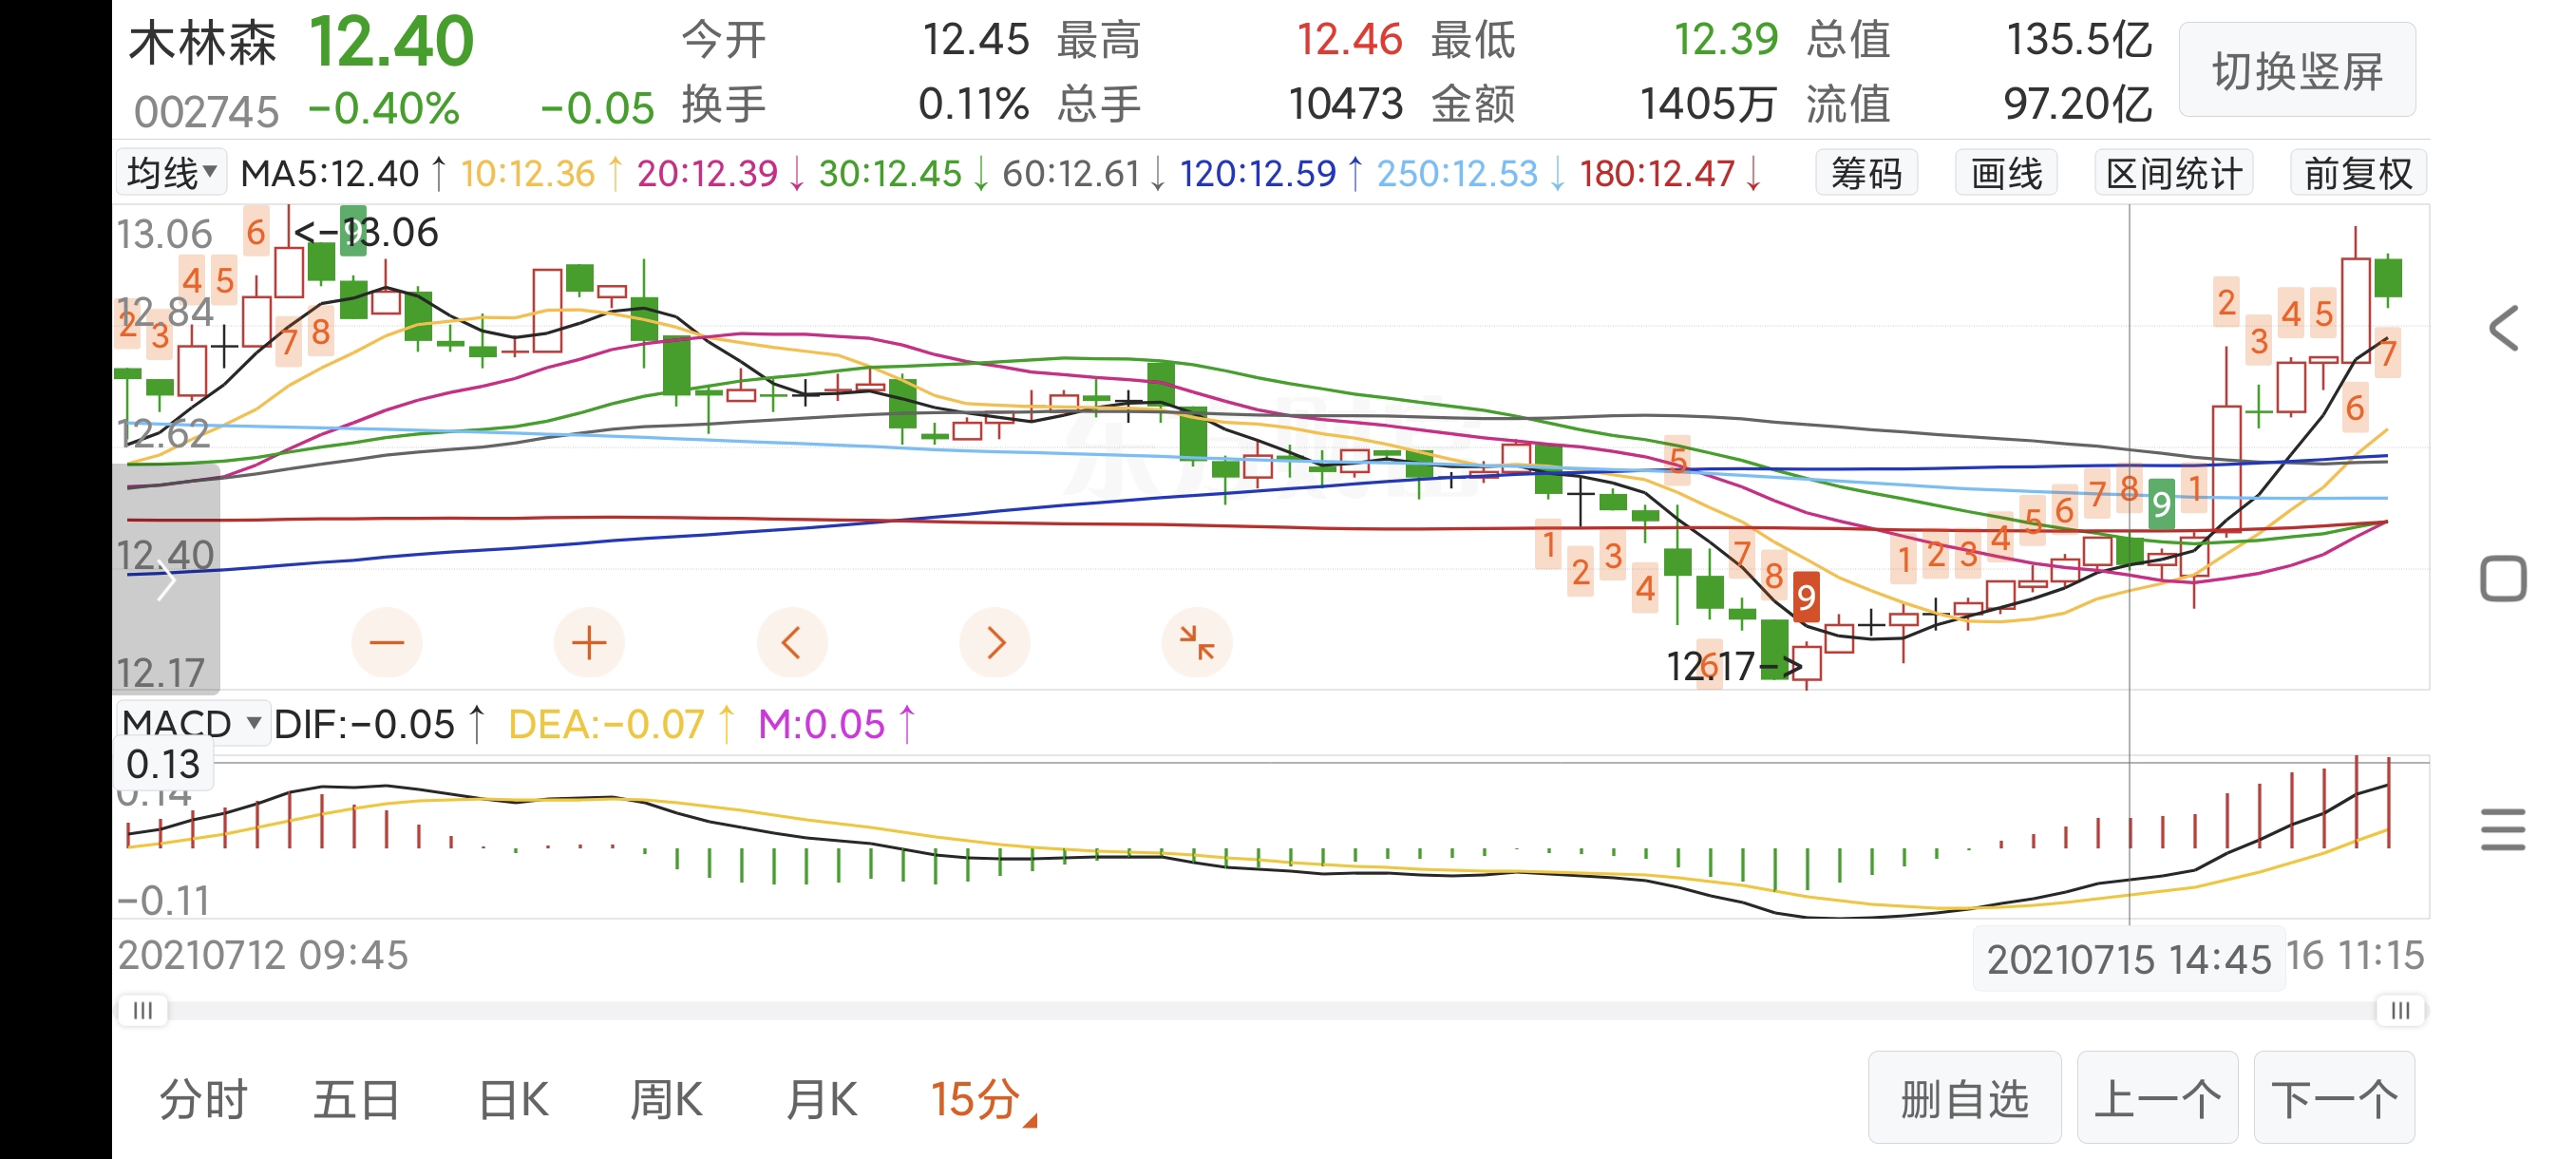Image resolution: width=2576 pixels, height=1159 pixels.
Task: Grab right handle of time range slider
Action: click(x=2399, y=1010)
